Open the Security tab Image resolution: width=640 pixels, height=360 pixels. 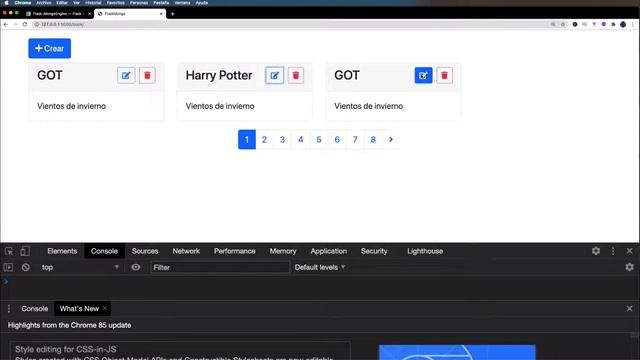click(x=374, y=251)
